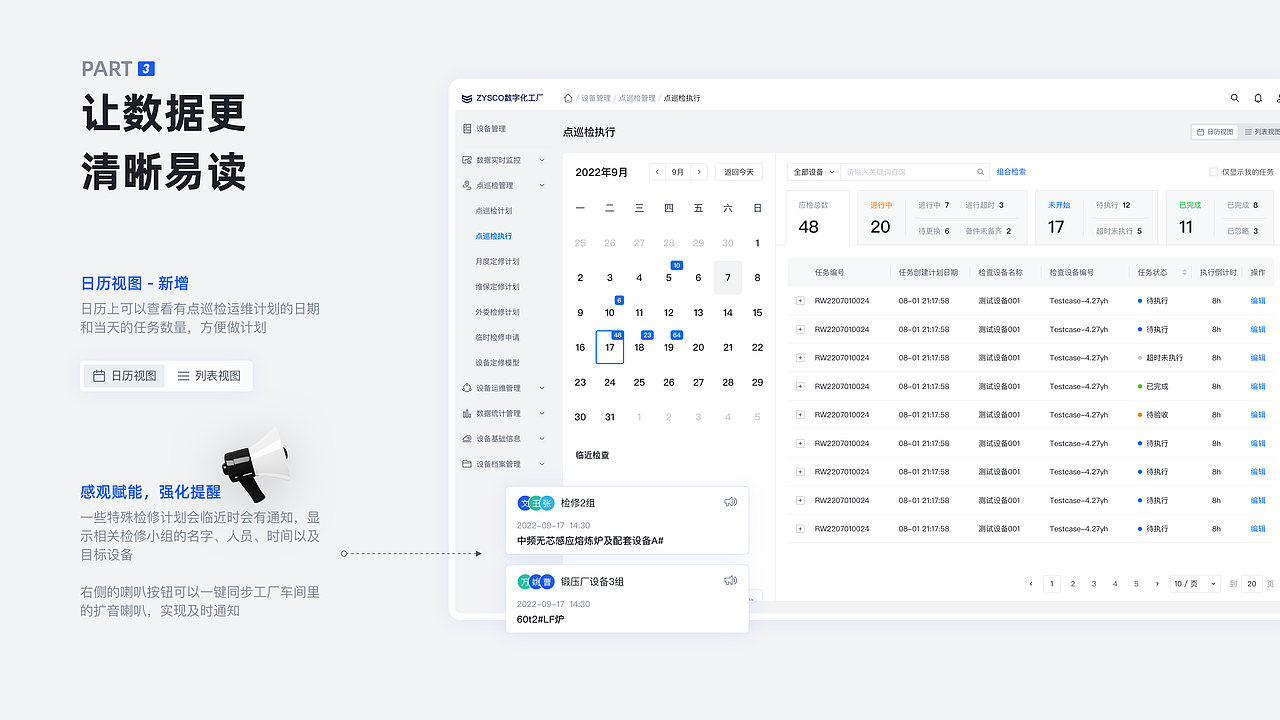Select the 应检总数 48 summary card
Screen dimensions: 1280x720
[x=818, y=217]
